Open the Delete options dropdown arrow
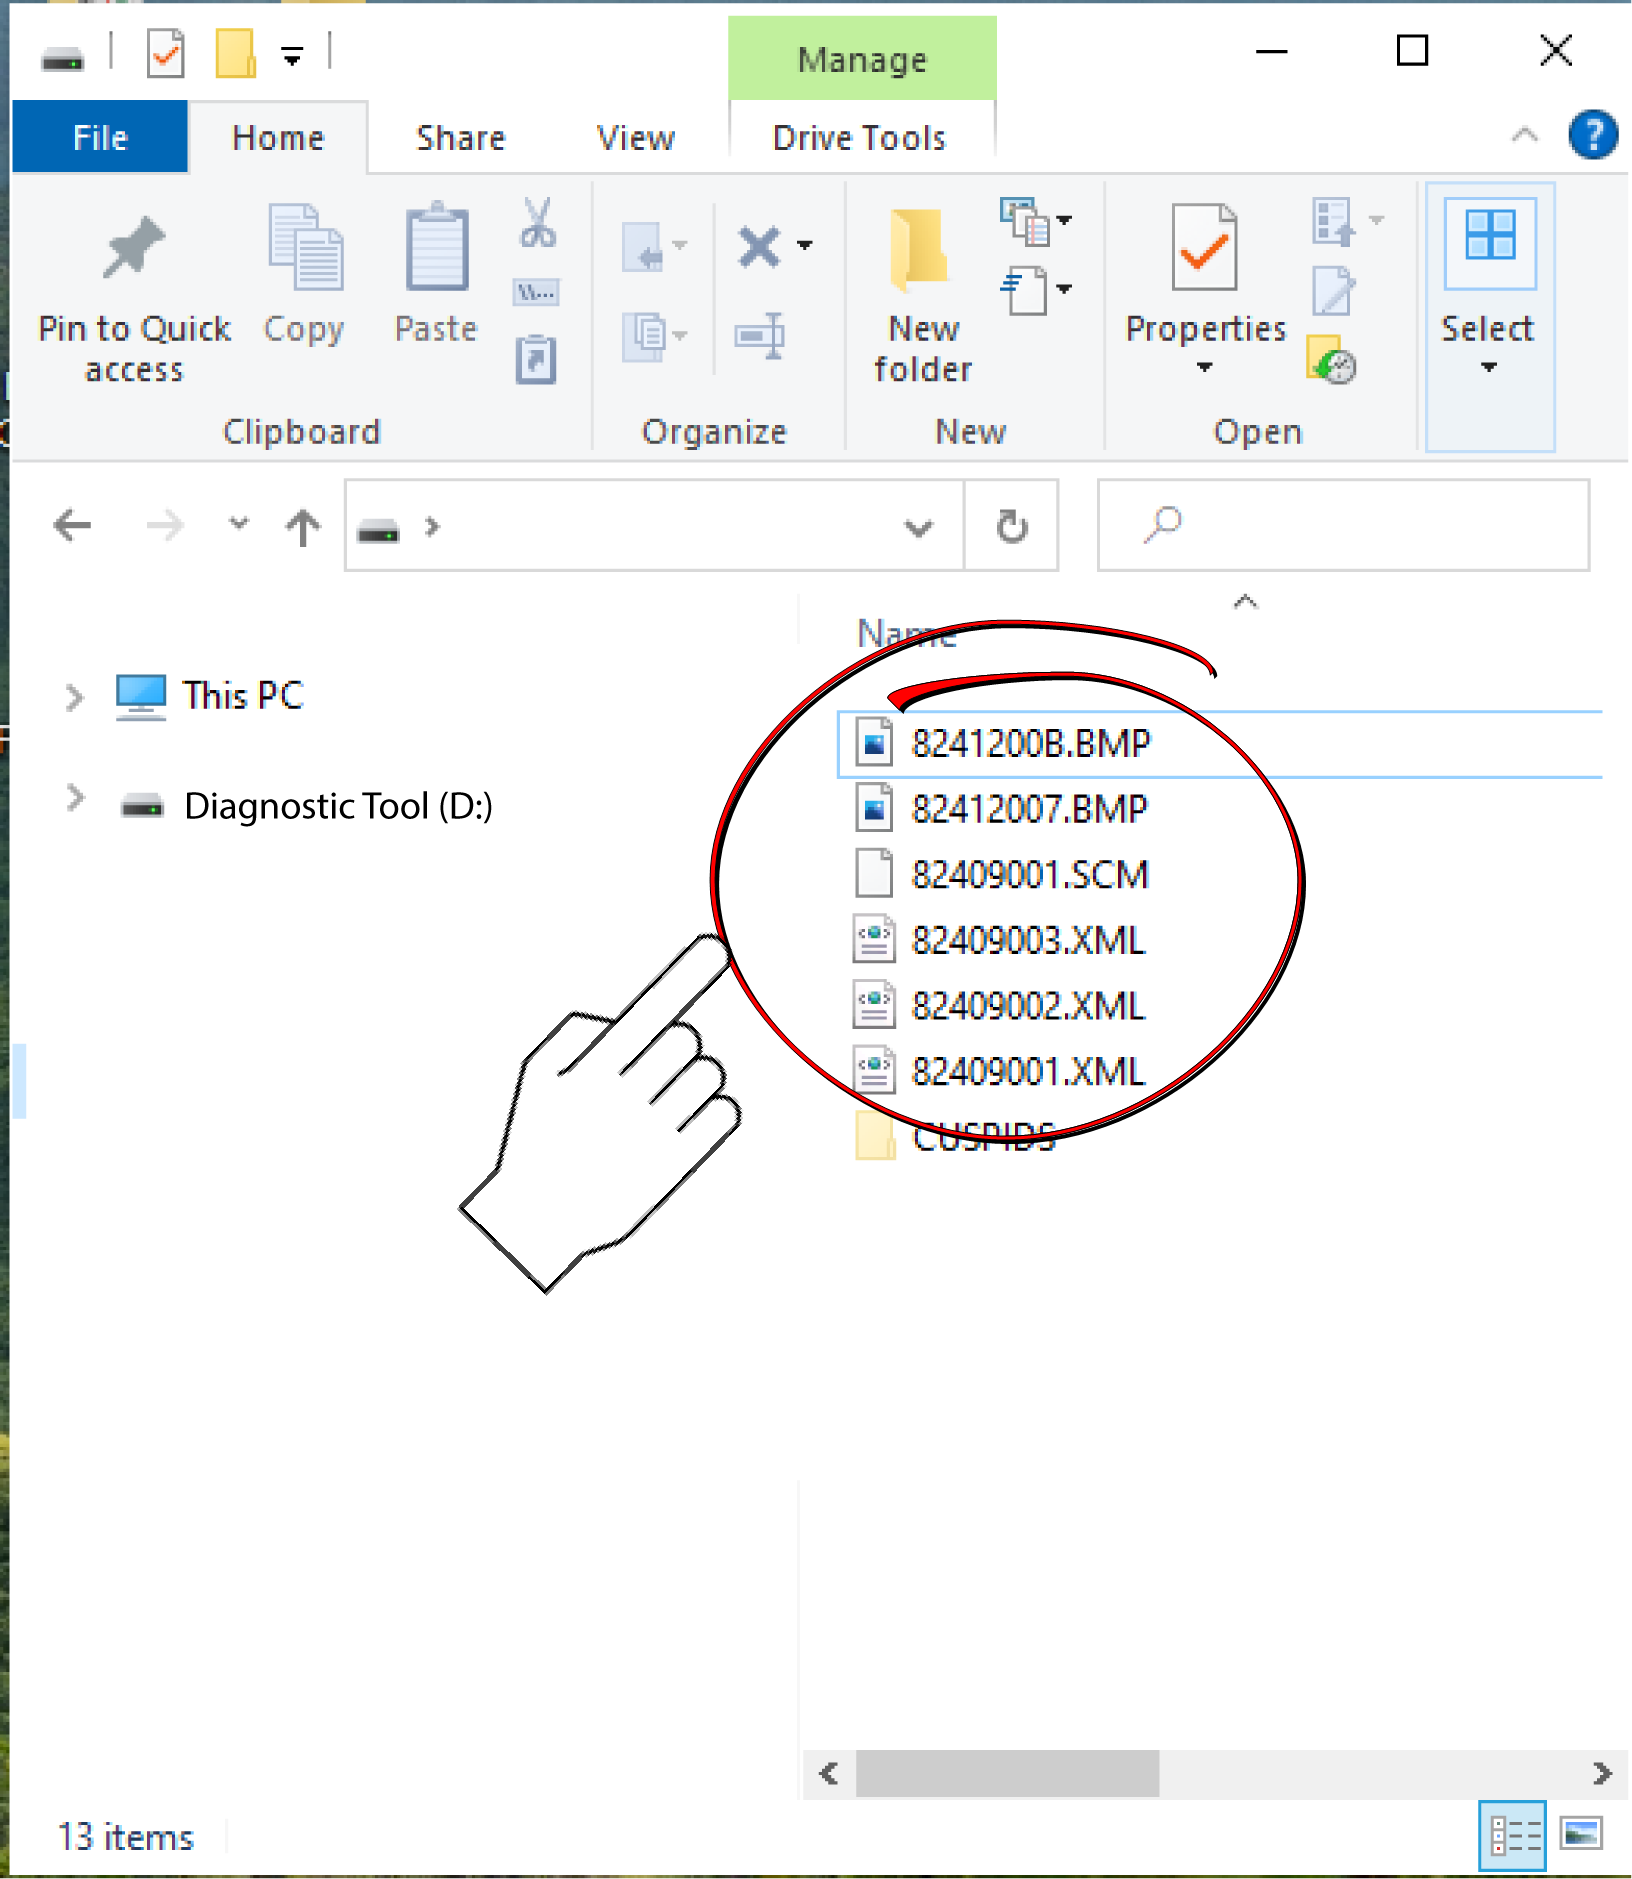 [x=805, y=245]
